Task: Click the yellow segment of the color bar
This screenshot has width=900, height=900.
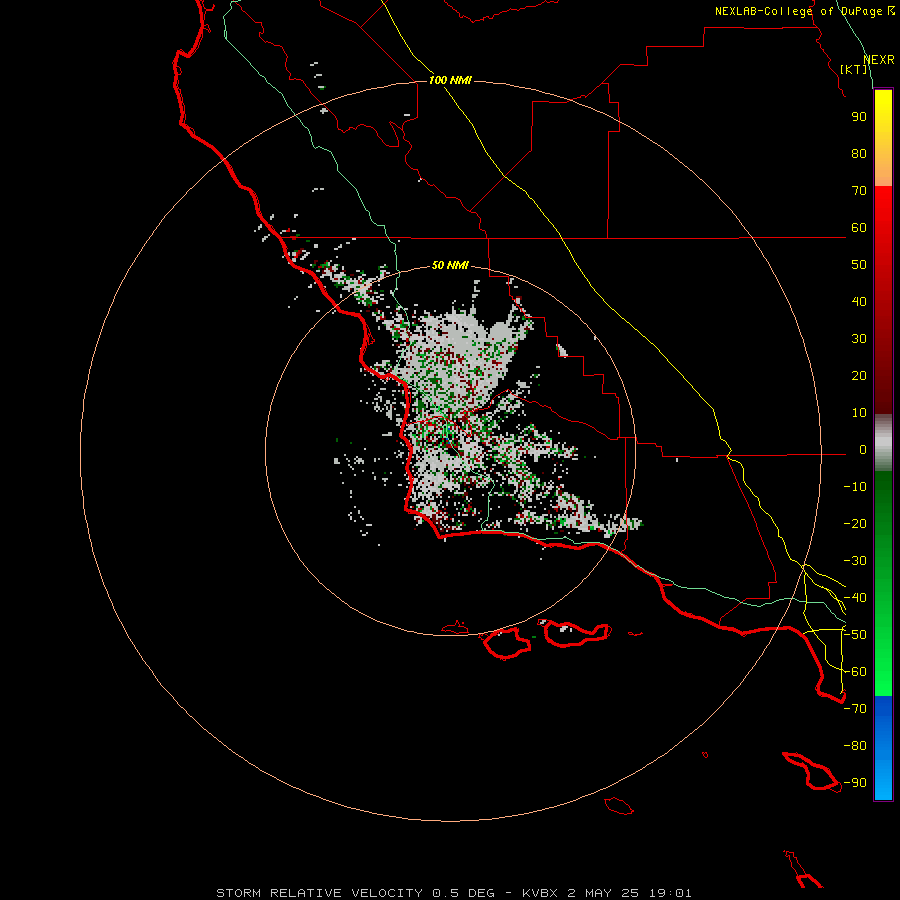Action: pos(883,138)
